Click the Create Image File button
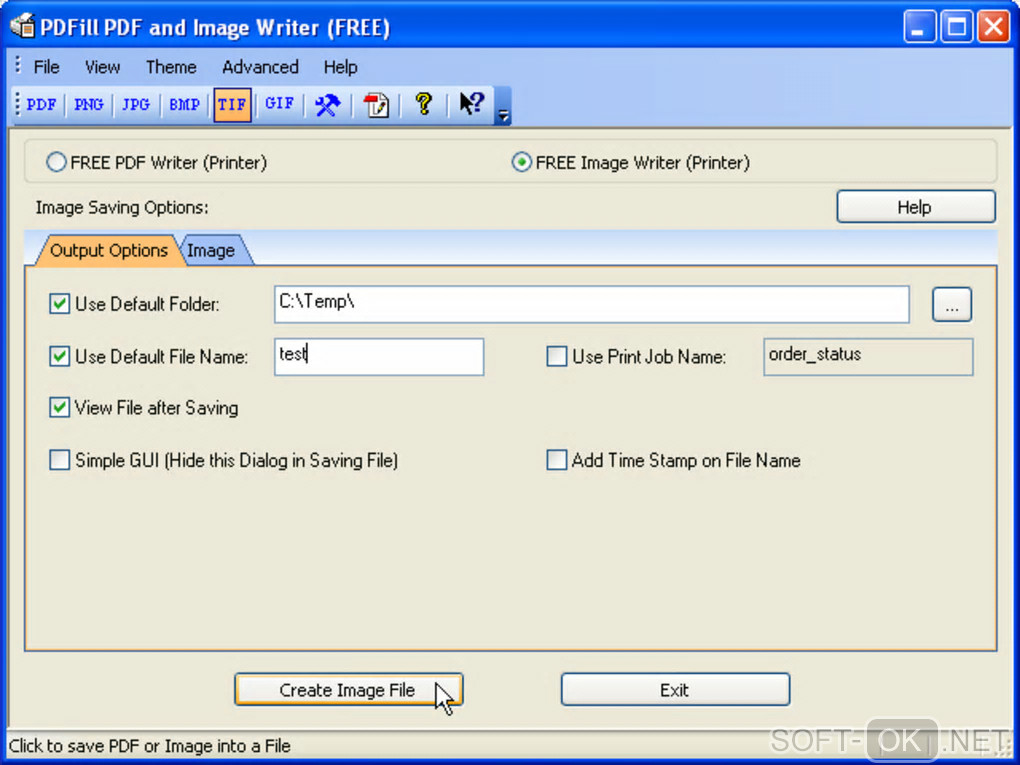 pos(349,690)
